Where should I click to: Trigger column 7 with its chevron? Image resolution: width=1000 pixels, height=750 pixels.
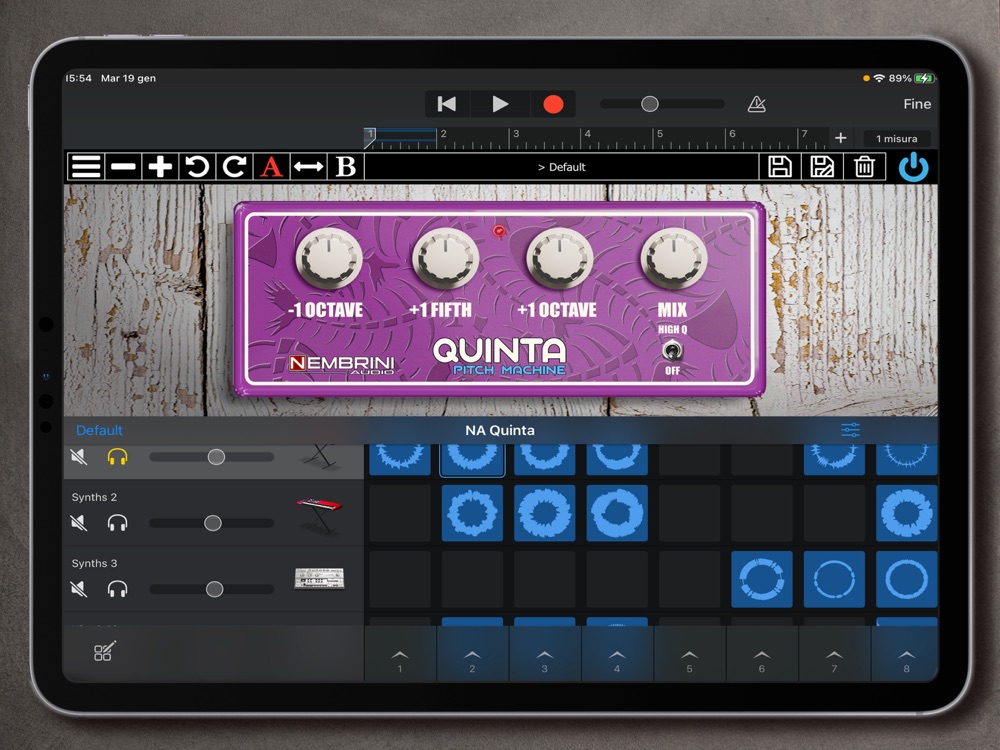coord(834,657)
